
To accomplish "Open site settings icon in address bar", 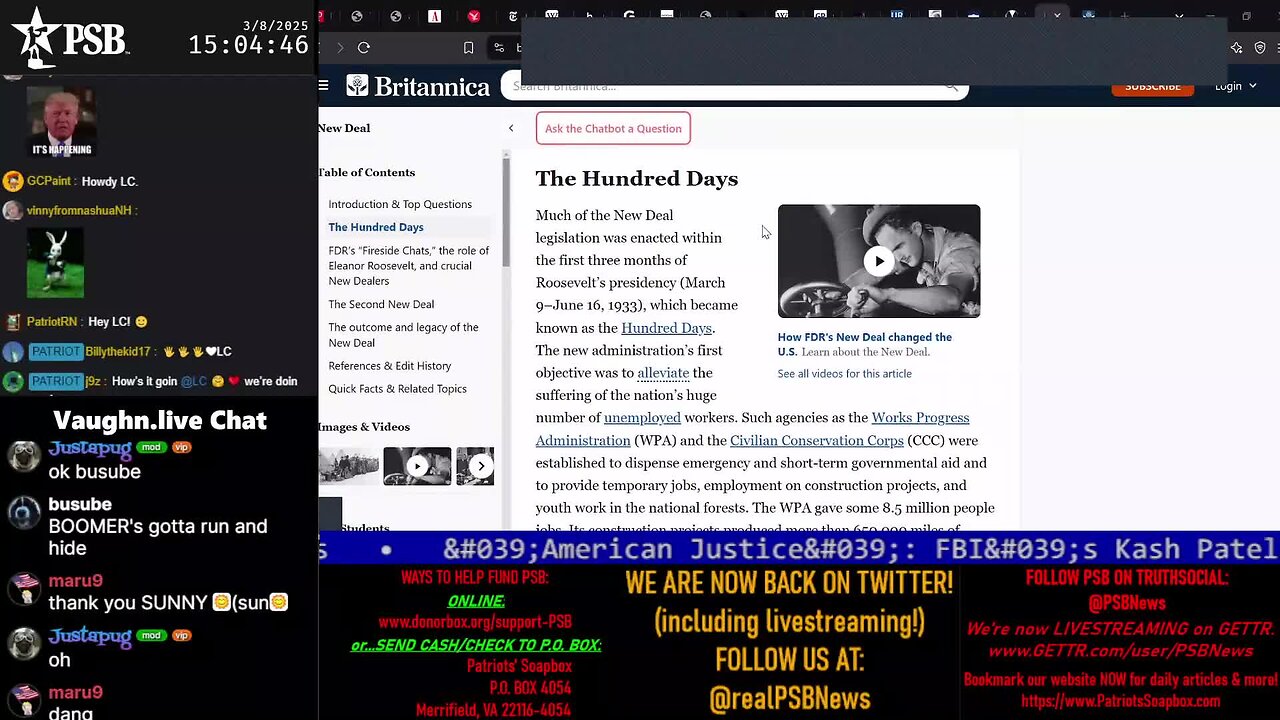I will click(x=499, y=47).
